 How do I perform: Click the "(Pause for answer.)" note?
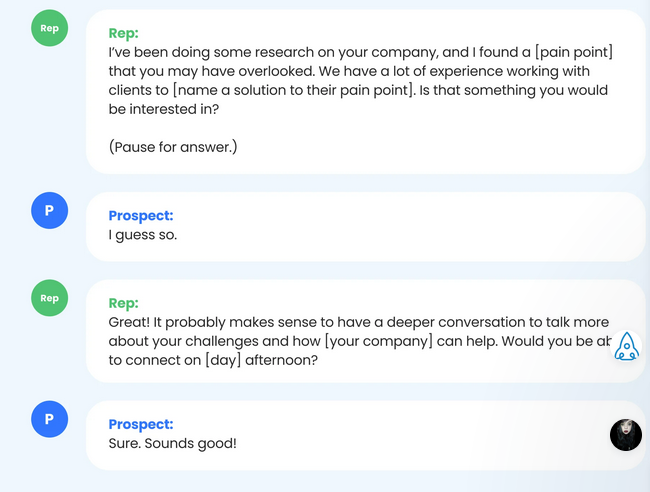[x=173, y=147]
